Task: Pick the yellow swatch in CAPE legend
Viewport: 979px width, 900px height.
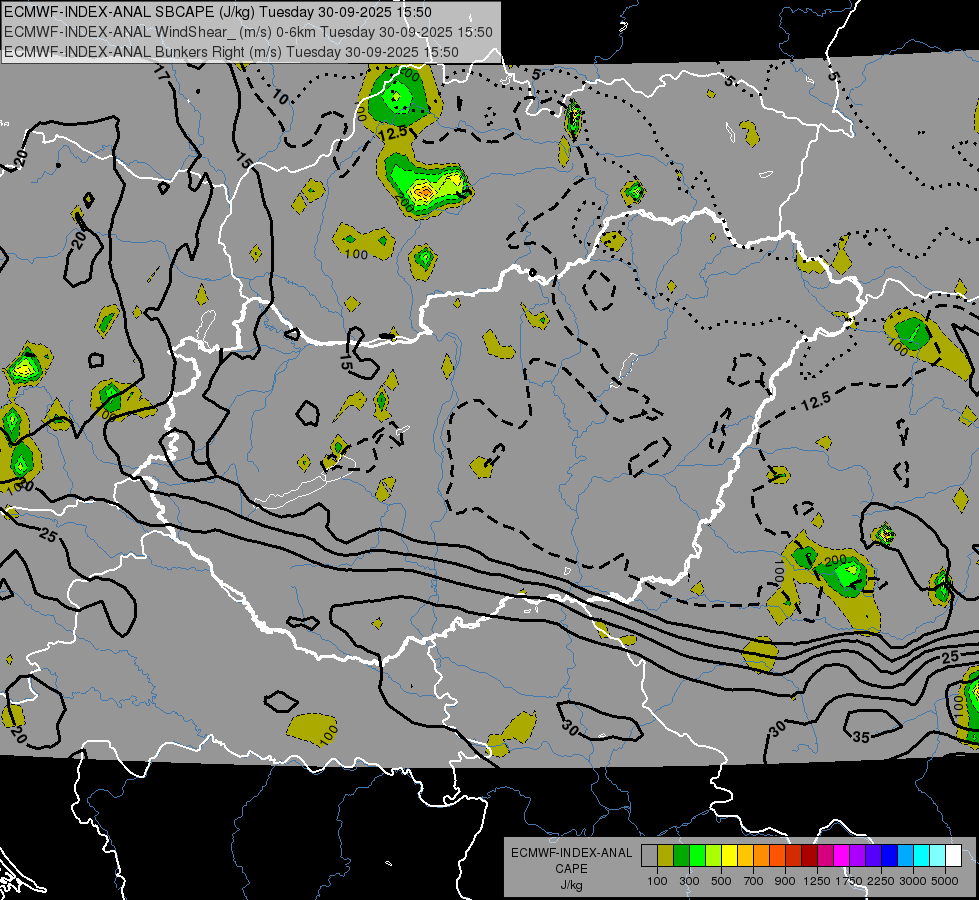Action: (729, 856)
